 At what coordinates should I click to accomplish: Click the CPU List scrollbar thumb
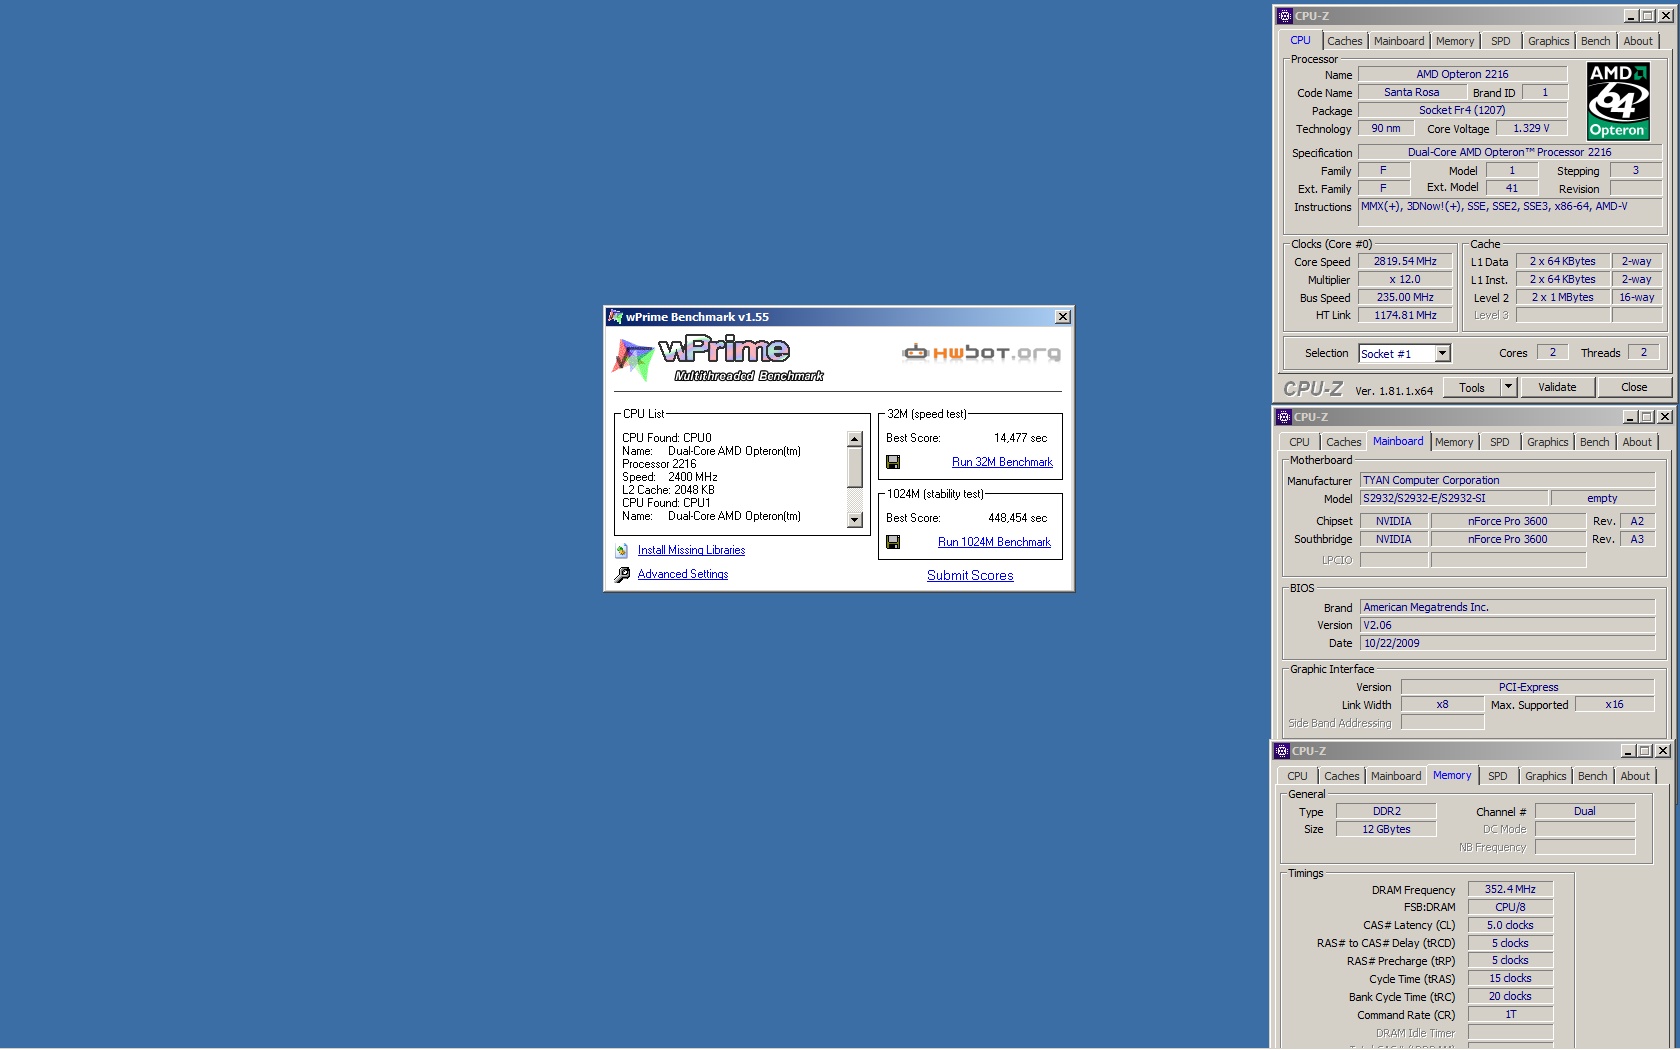point(854,467)
